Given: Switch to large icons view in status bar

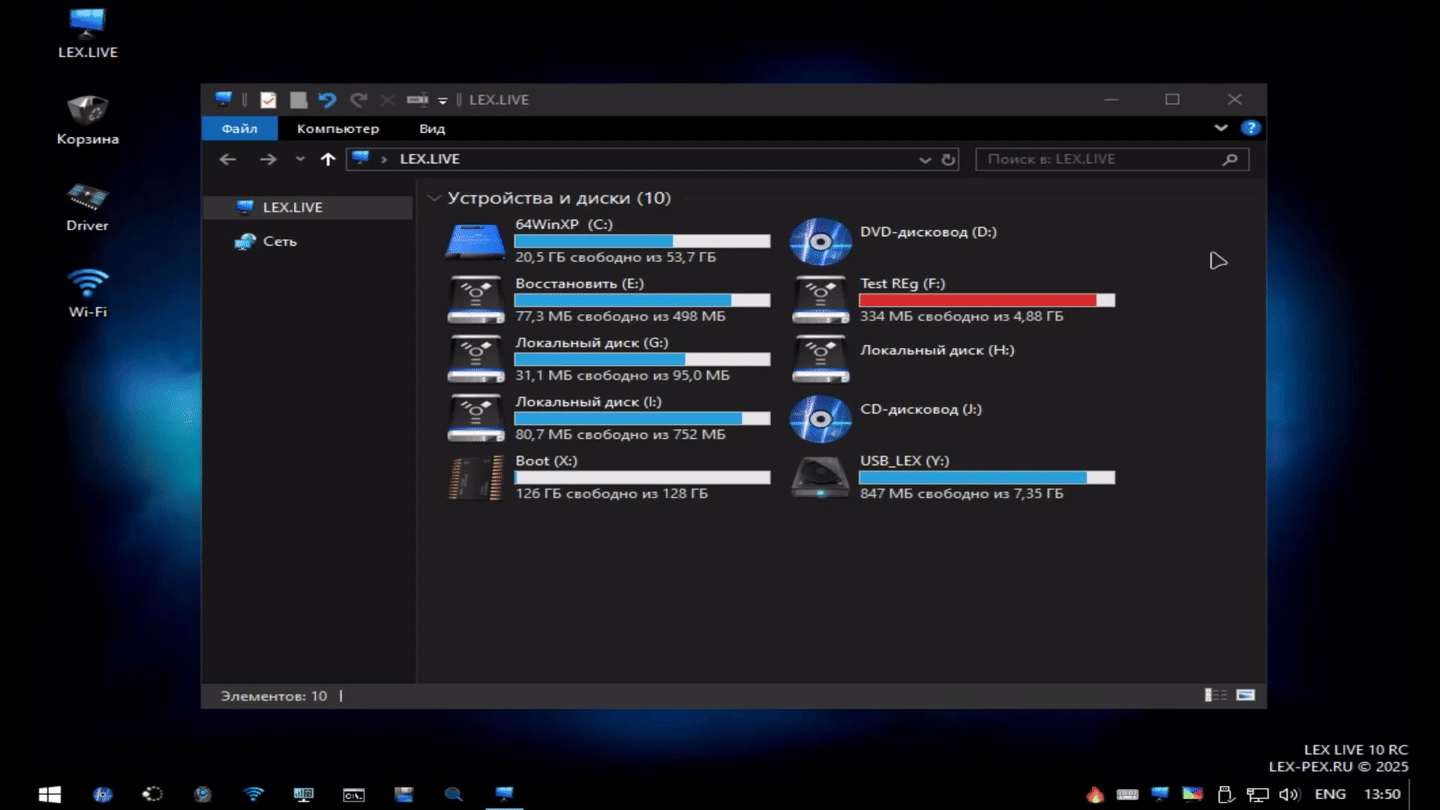Looking at the screenshot, I should [x=1245, y=695].
